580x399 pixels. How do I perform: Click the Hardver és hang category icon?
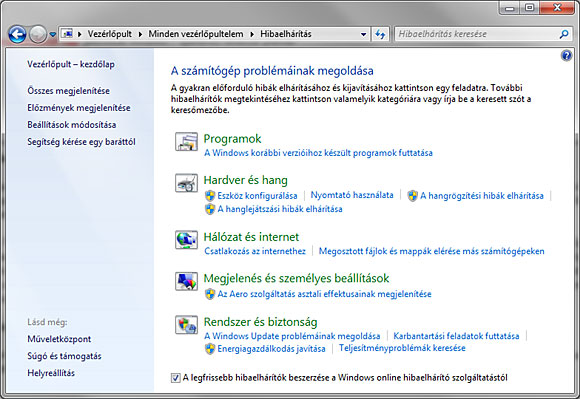tap(186, 183)
